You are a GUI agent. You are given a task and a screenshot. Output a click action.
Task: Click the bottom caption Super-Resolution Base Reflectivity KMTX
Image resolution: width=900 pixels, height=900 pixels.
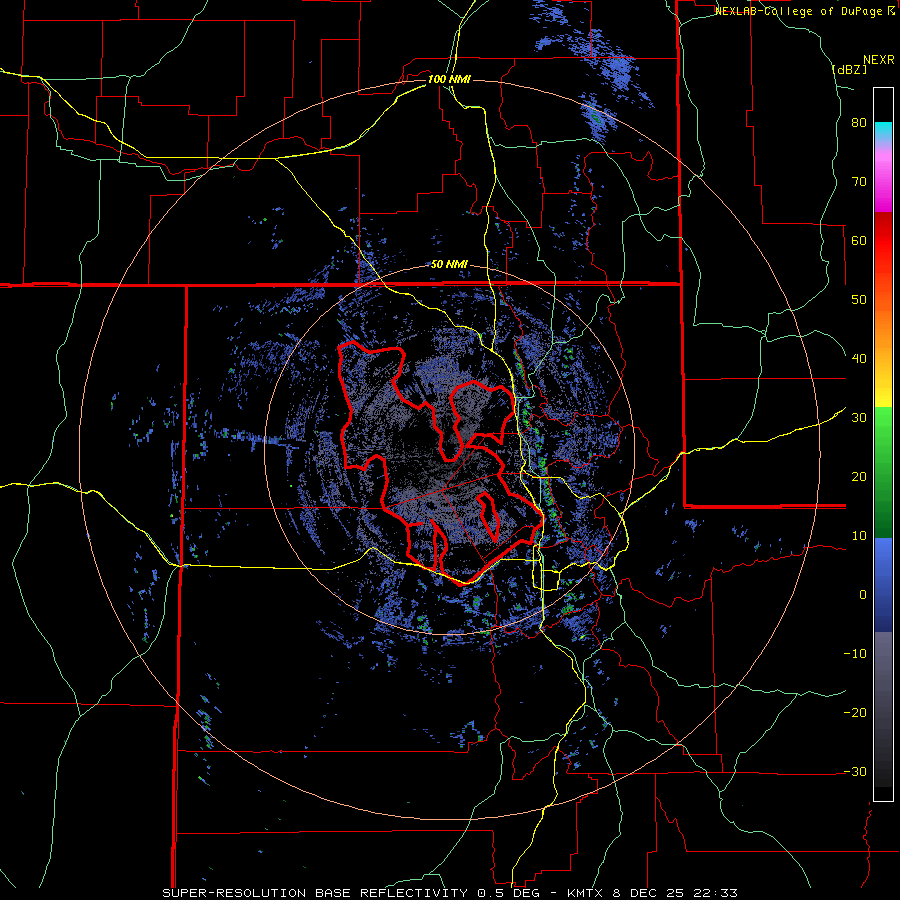[449, 893]
